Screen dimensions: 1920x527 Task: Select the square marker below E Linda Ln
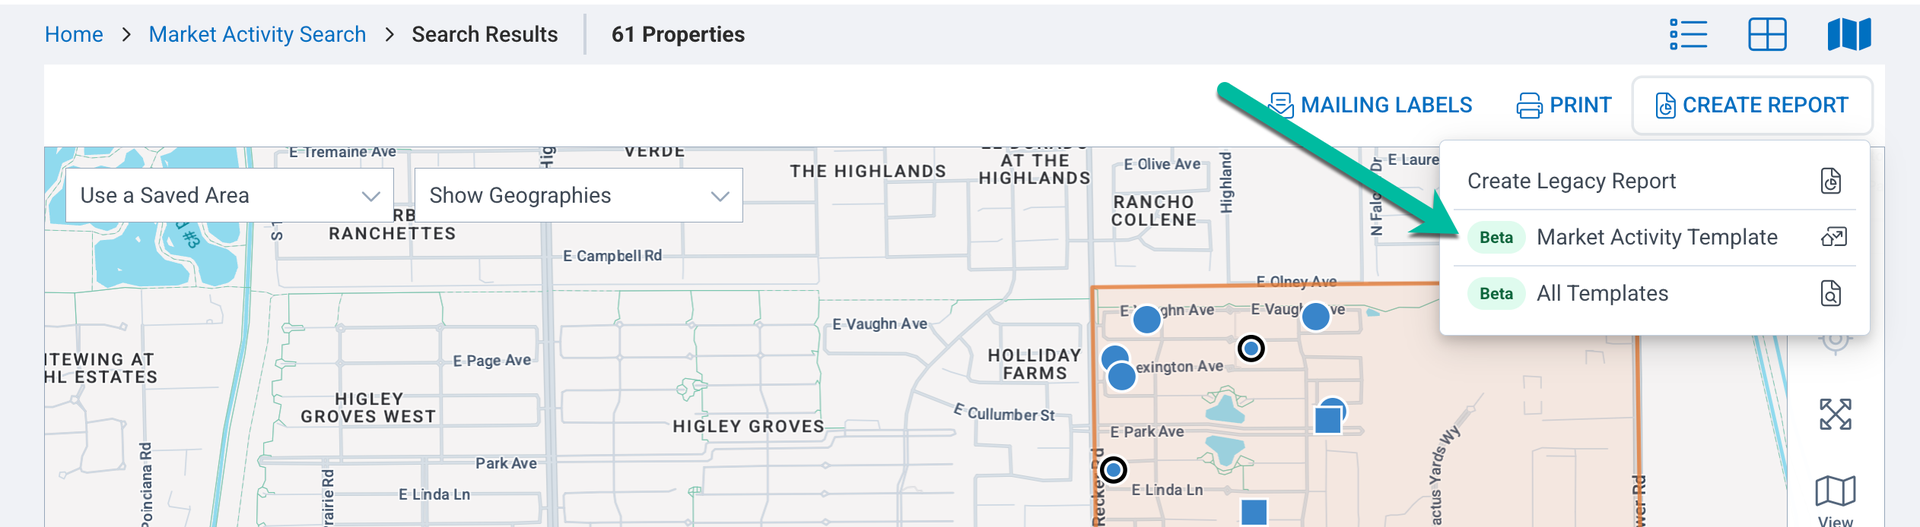coord(1254,512)
